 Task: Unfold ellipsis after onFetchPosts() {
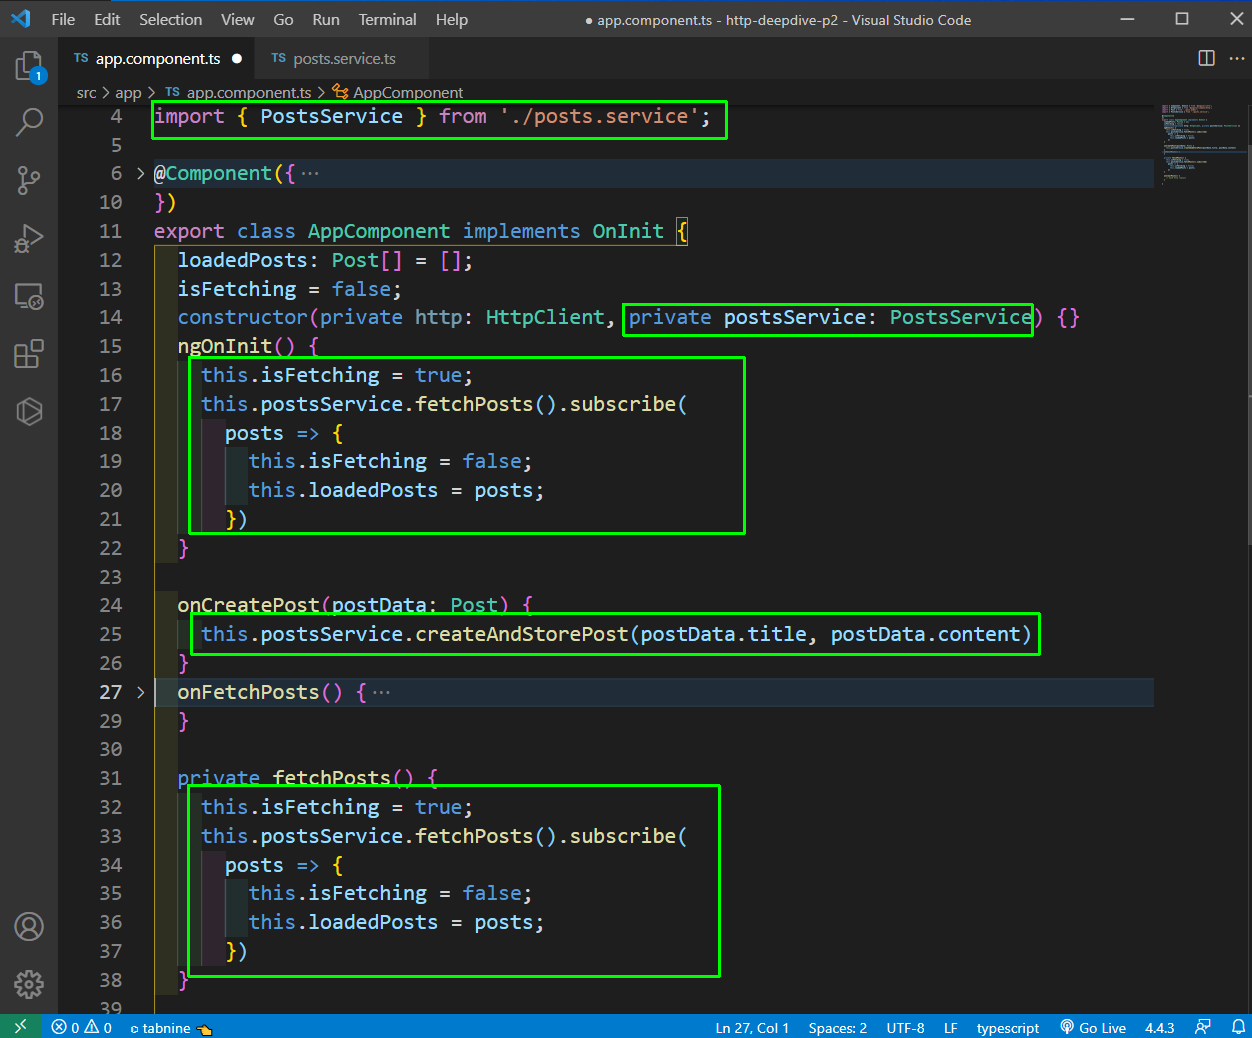(x=381, y=692)
